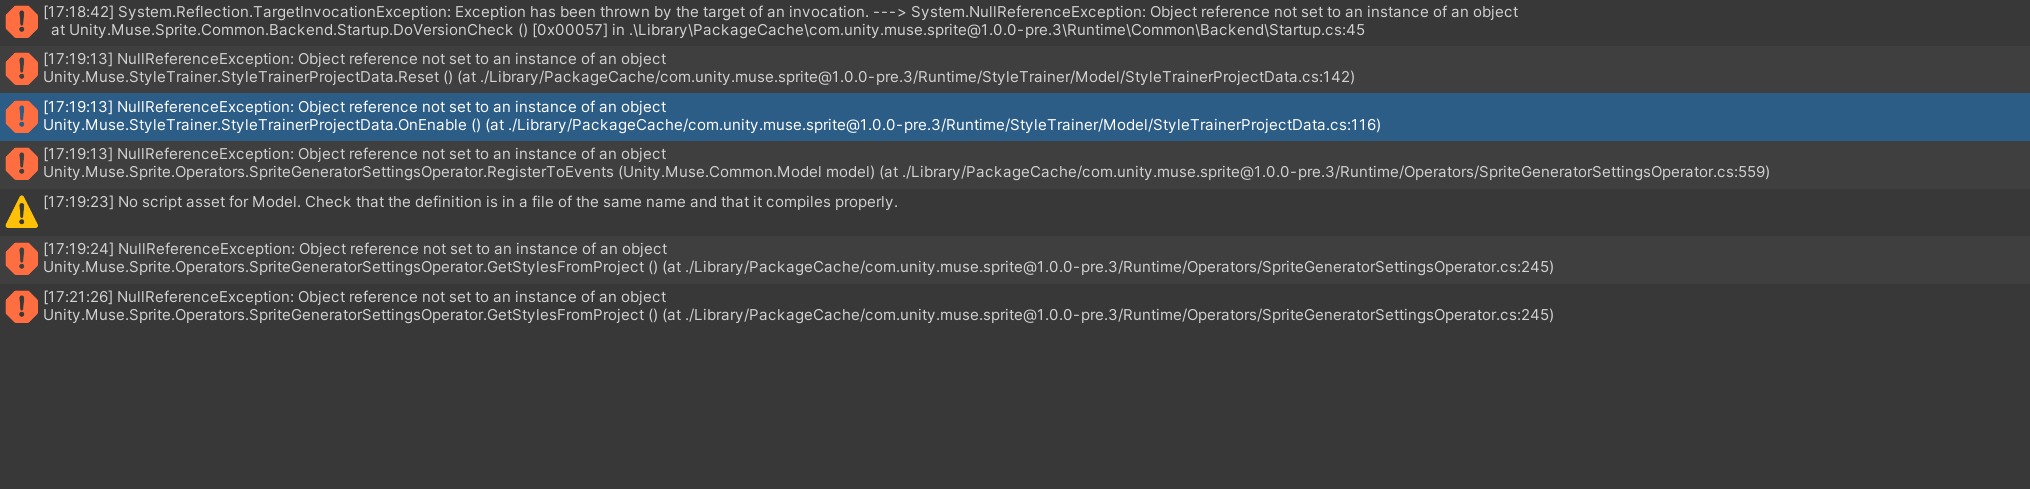Click the error icon on the highlighted OnEnable entry

point(21,116)
